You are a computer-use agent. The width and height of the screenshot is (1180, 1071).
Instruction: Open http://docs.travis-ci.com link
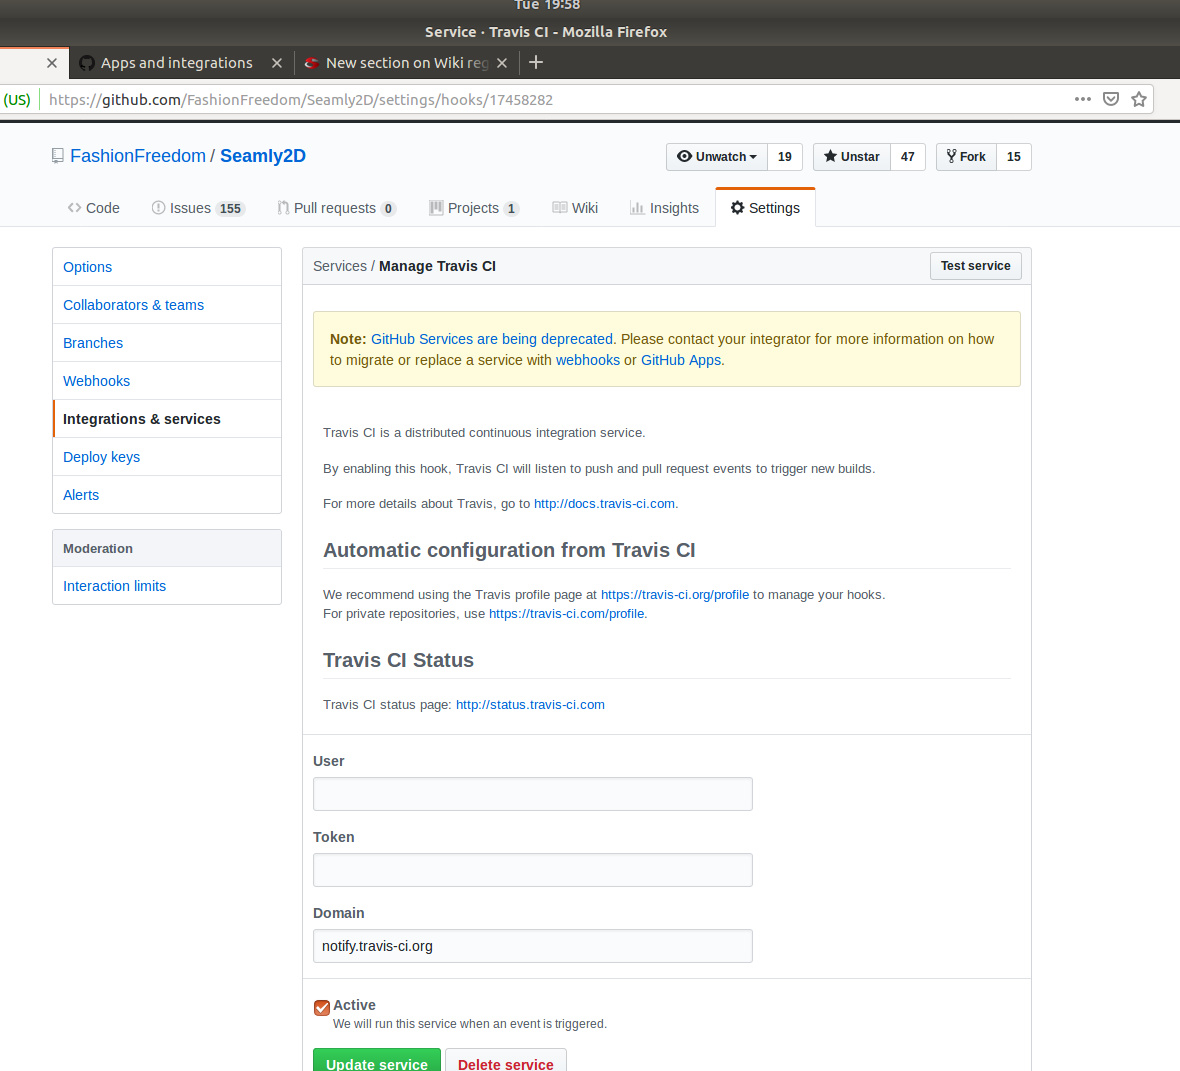pos(604,504)
